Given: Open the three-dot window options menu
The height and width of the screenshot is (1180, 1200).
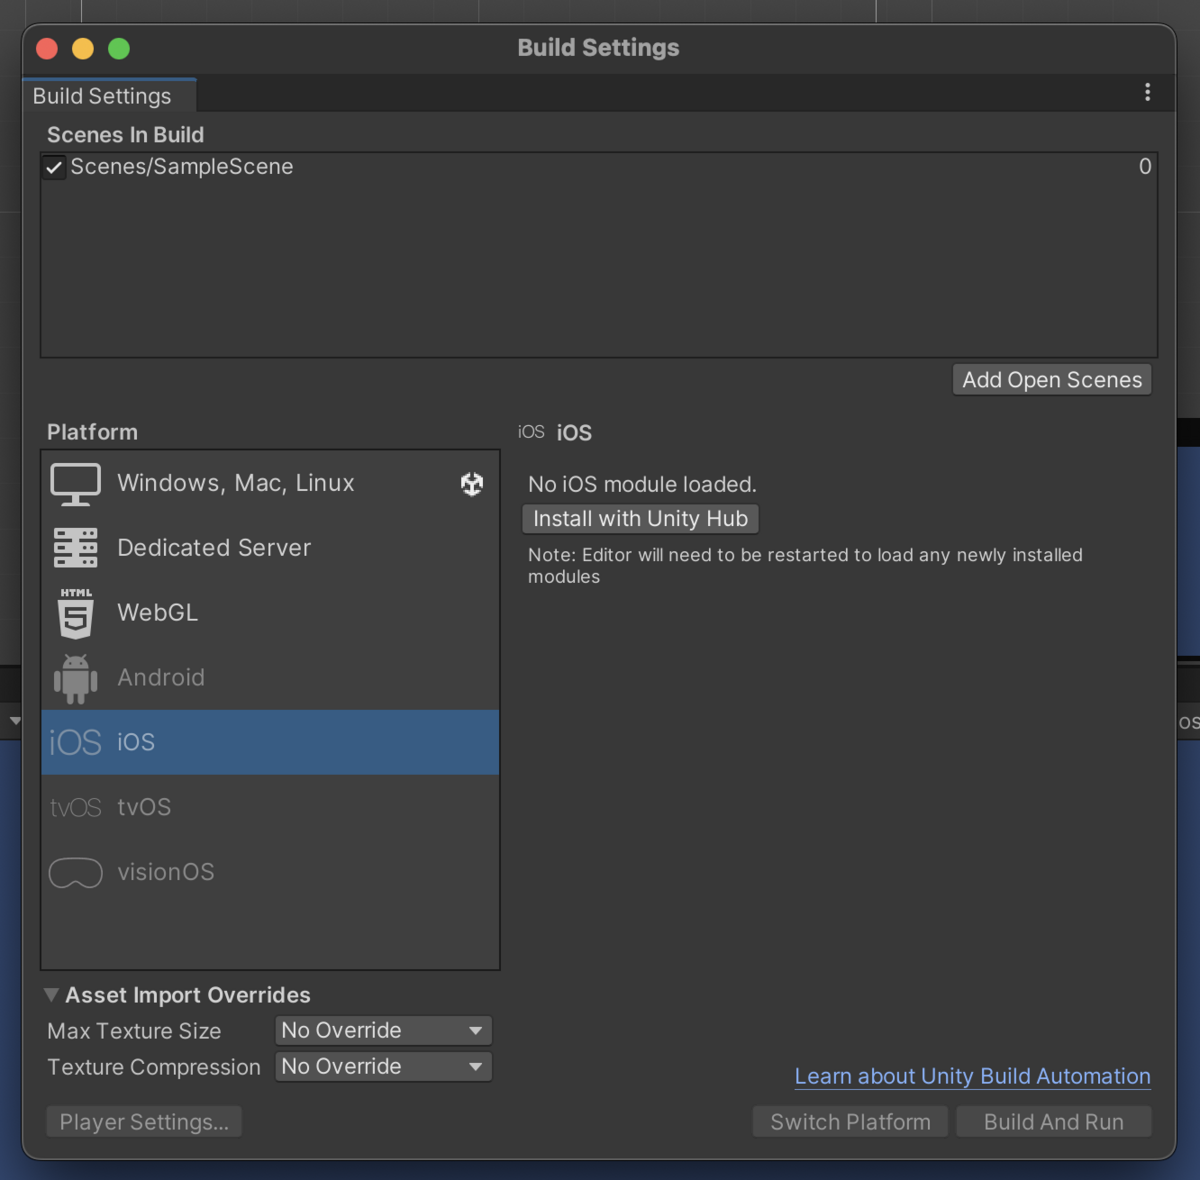Looking at the screenshot, I should (1147, 92).
